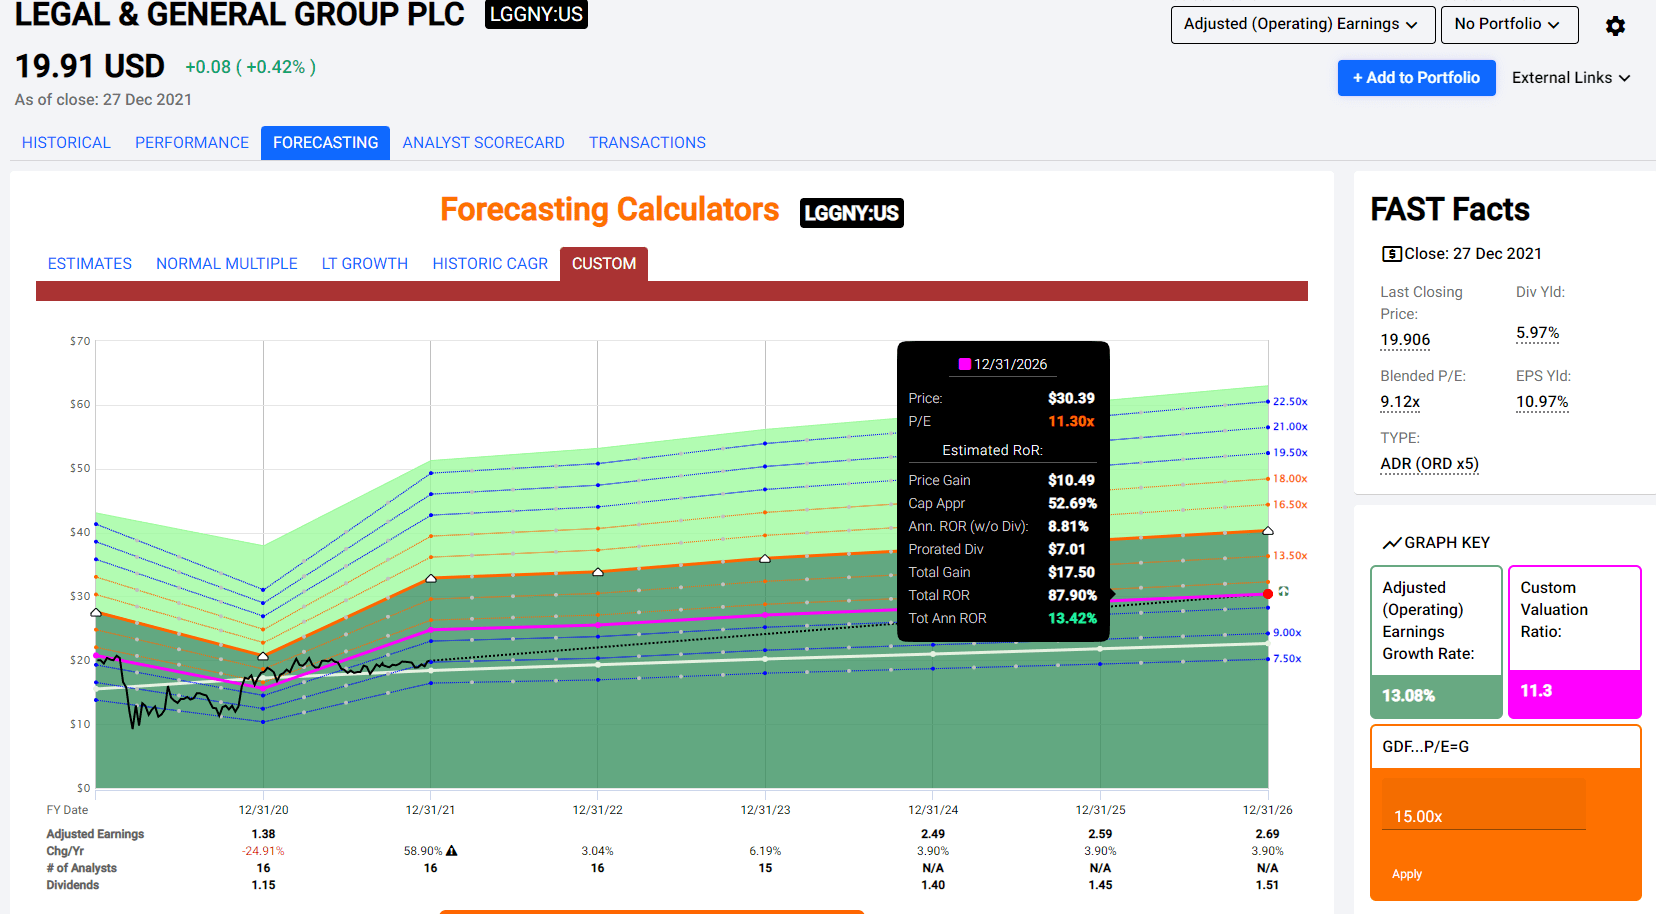1656x914 pixels.
Task: Click the Add to Portfolio button
Action: (1416, 78)
